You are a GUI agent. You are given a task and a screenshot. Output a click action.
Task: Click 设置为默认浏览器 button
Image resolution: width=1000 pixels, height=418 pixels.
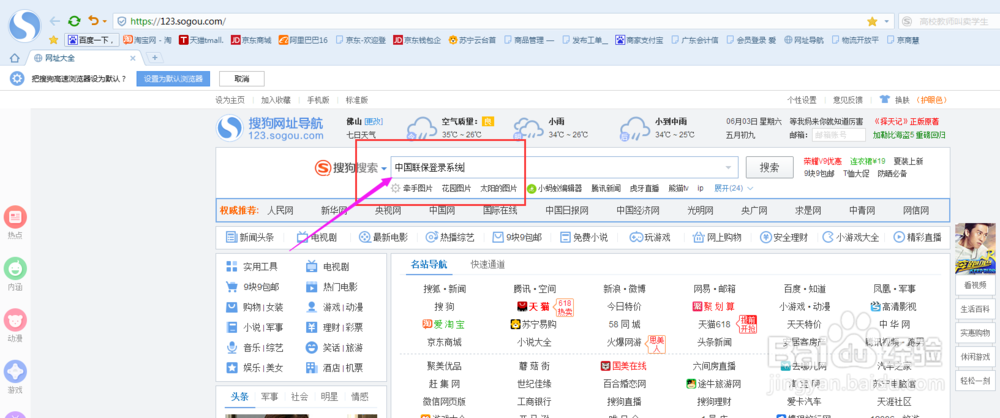[x=172, y=78]
